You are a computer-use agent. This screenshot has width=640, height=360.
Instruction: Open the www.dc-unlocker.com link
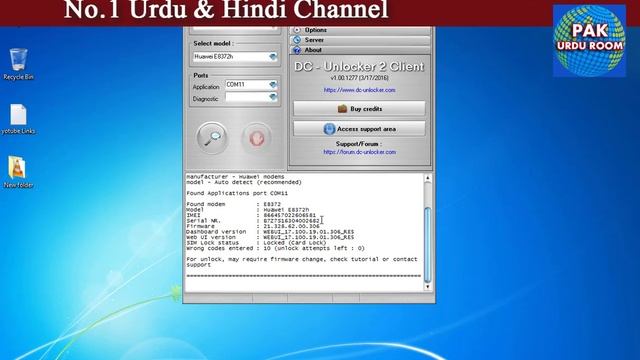(360, 90)
